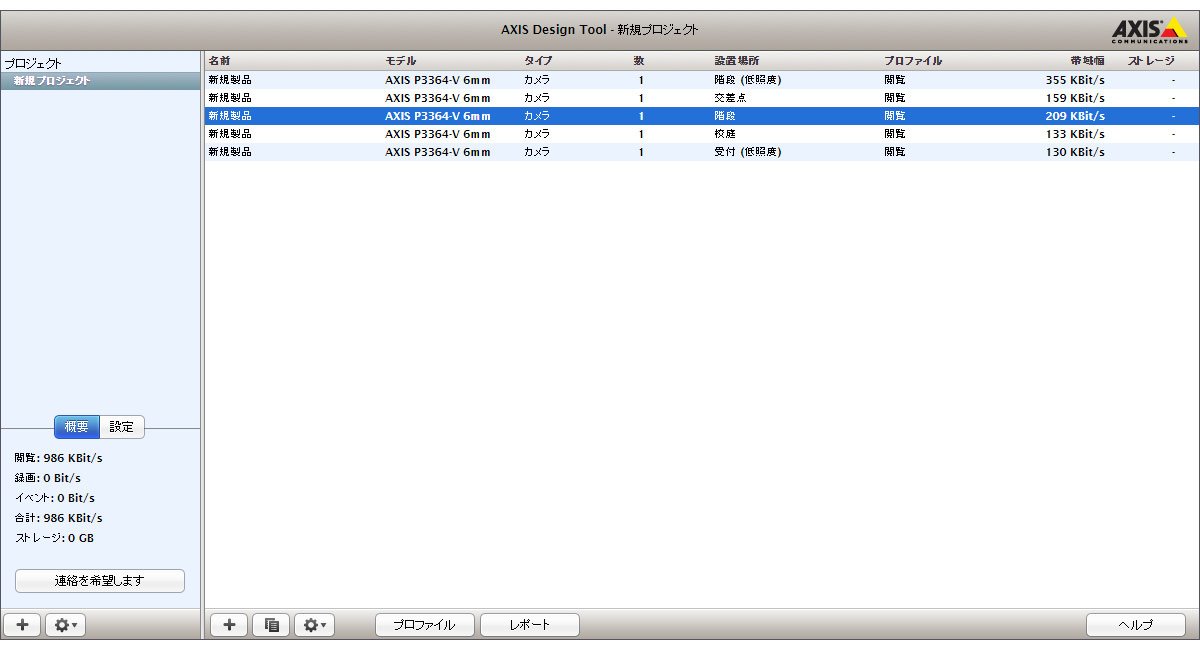Switch to the 設定 tab
The width and height of the screenshot is (1200, 650).
(x=122, y=427)
